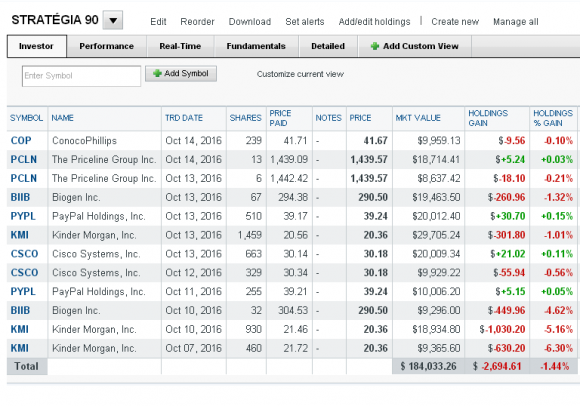Screen dimensions: 580x406
Task: Click the Total row label
Action: tap(26, 366)
